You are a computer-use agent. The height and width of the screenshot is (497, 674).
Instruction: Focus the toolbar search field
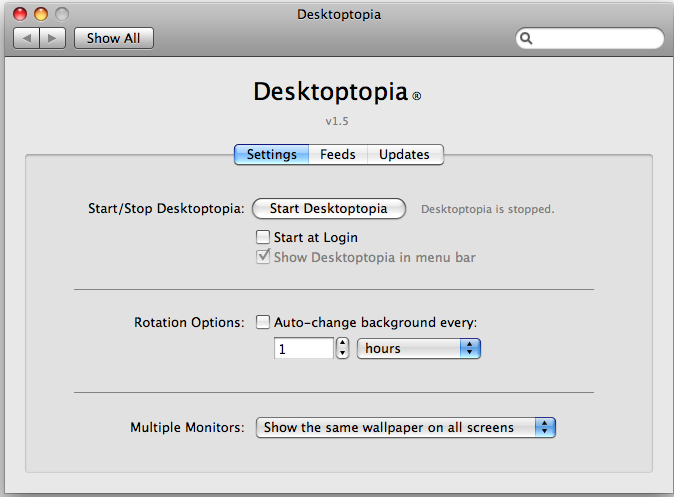pyautogui.click(x=590, y=38)
